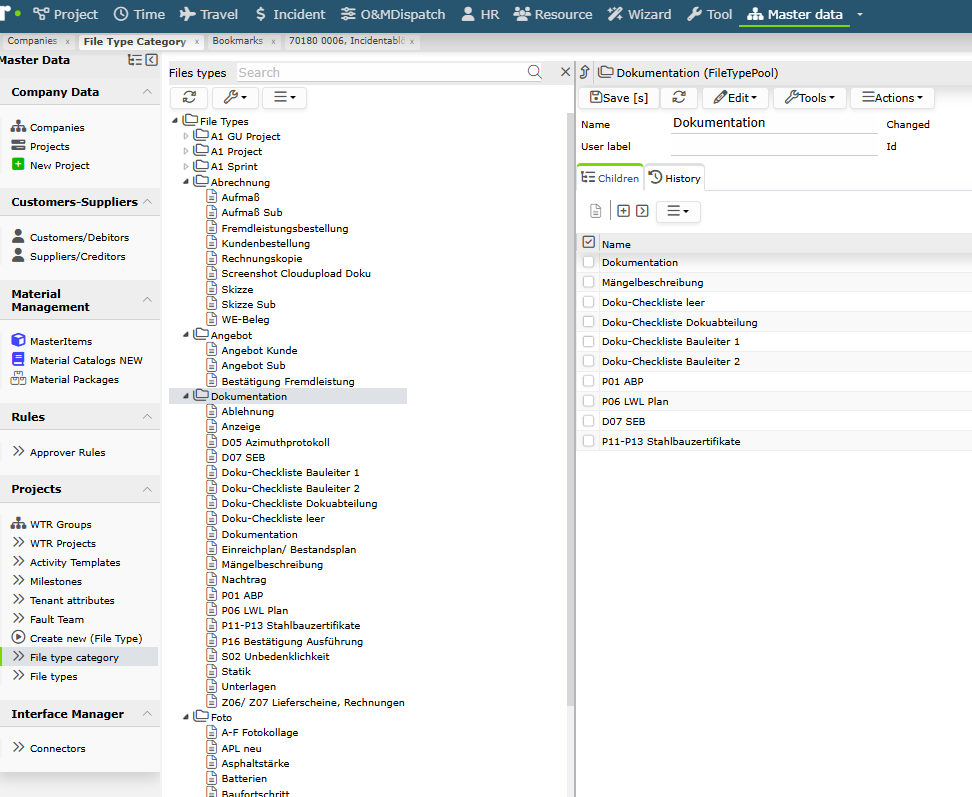This screenshot has width=972, height=797.
Task: Open the list menu dropdown in Files types toolbar
Action: (x=285, y=97)
